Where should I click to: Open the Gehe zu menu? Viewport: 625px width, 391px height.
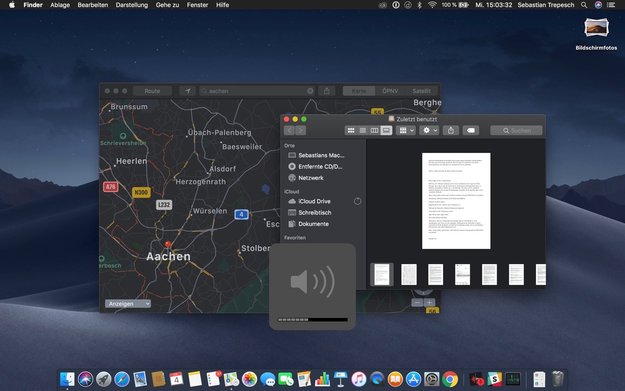(x=167, y=5)
